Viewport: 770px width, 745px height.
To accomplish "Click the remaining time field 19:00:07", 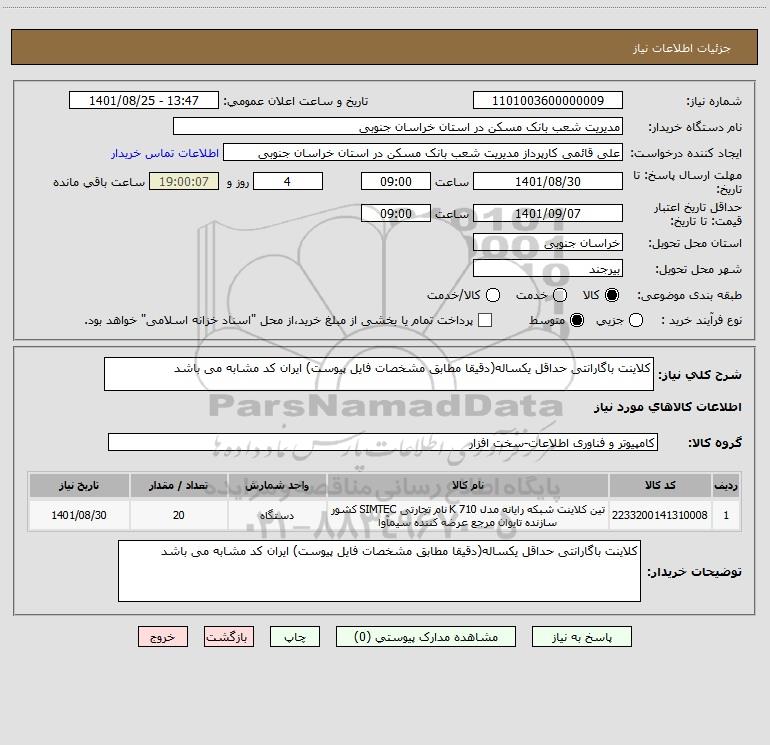I will [184, 181].
